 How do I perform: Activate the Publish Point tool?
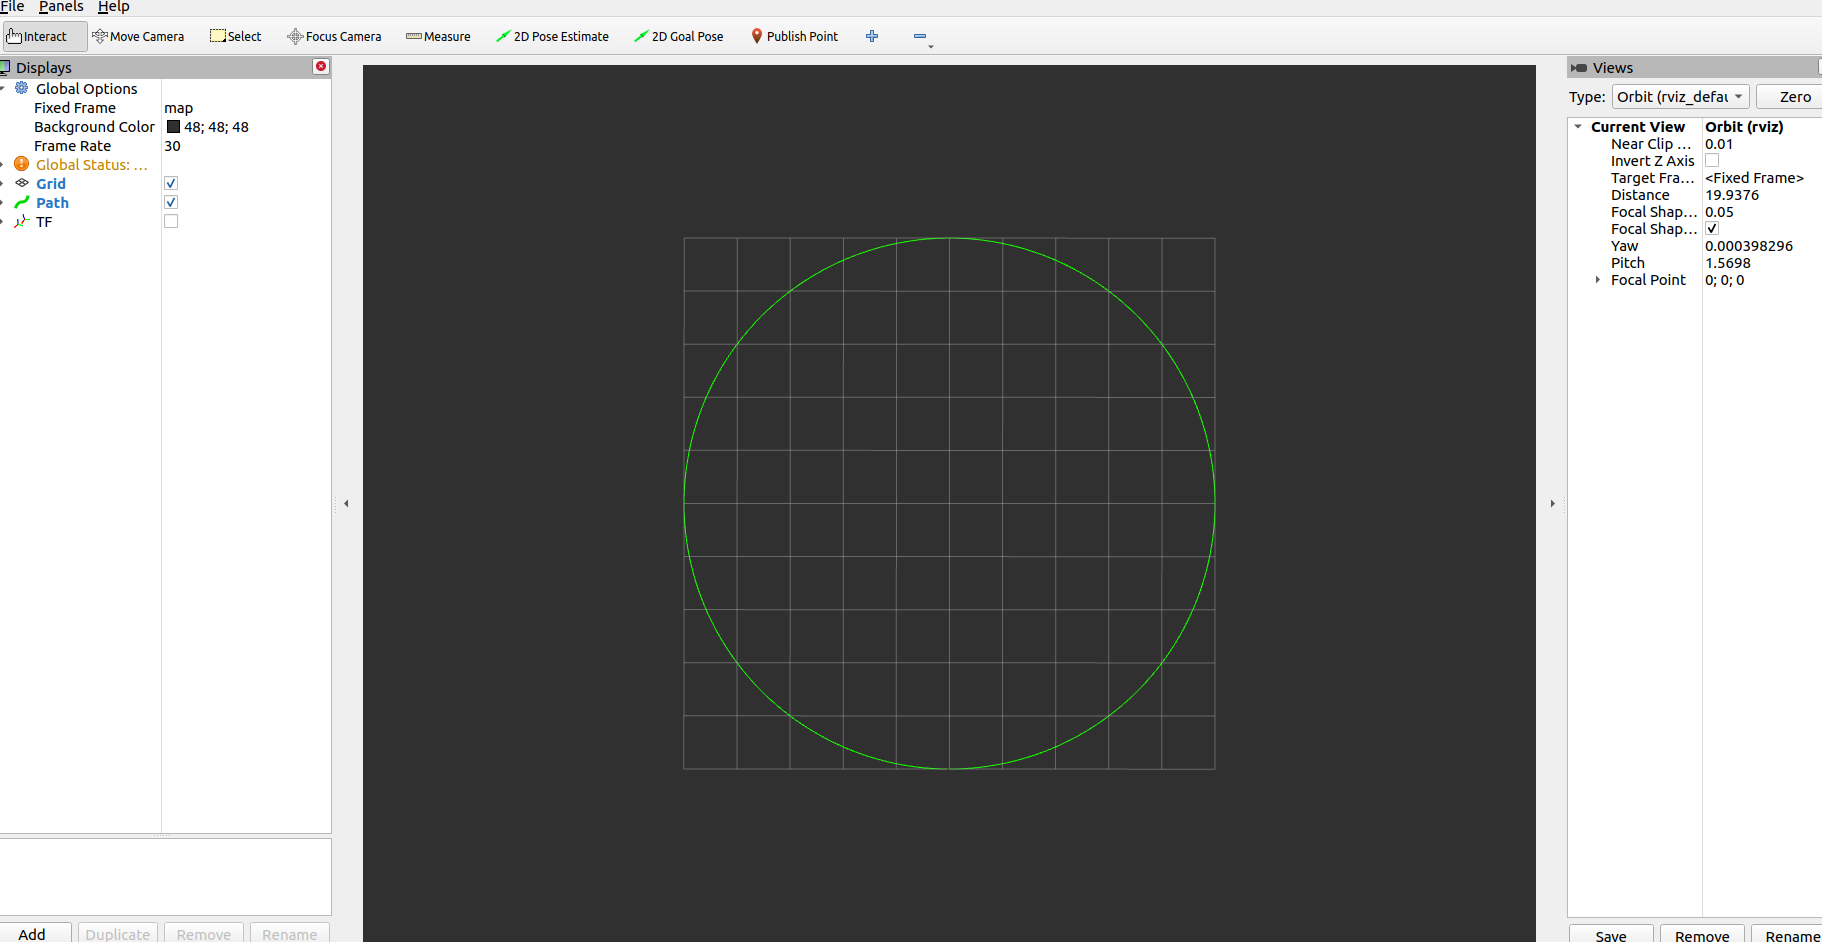[x=795, y=36]
